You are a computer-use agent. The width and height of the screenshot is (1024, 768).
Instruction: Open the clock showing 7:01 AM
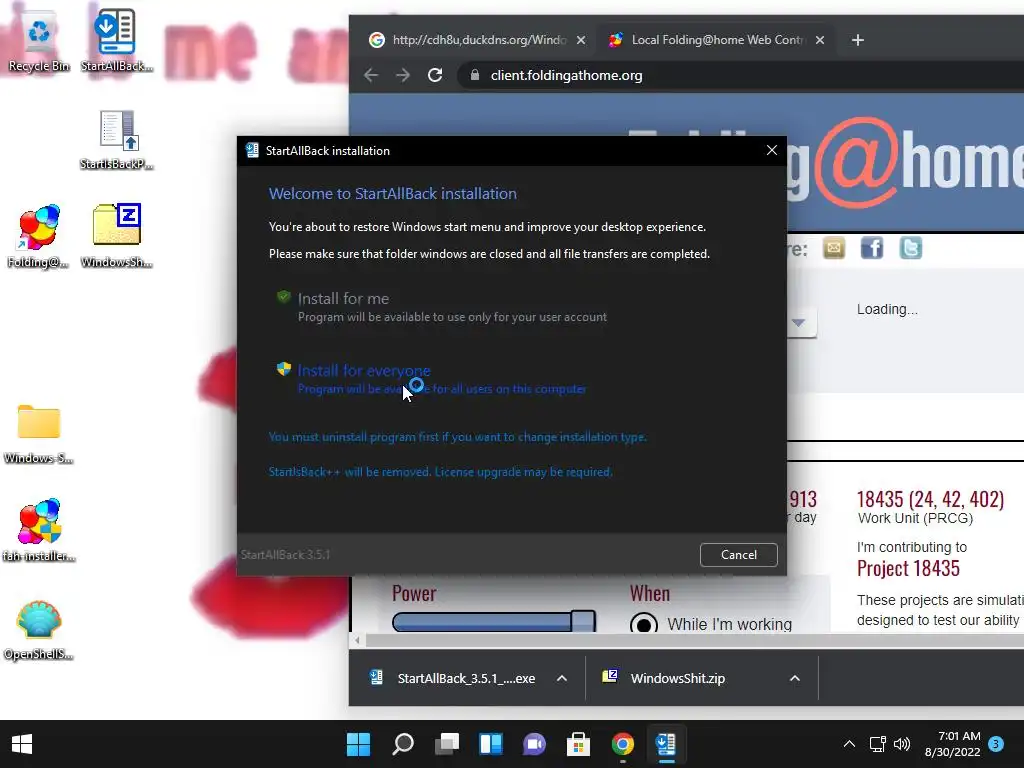pyautogui.click(x=952, y=744)
